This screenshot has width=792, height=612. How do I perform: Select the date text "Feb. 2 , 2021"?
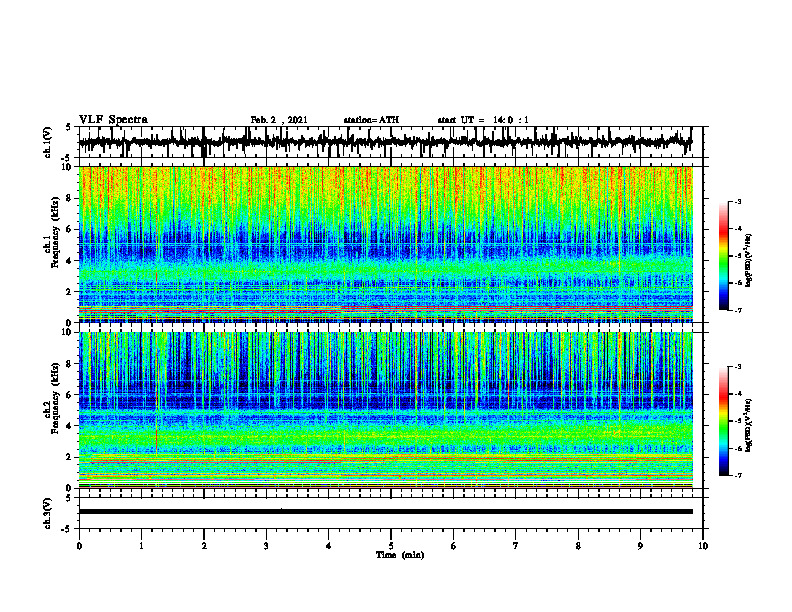tap(279, 120)
